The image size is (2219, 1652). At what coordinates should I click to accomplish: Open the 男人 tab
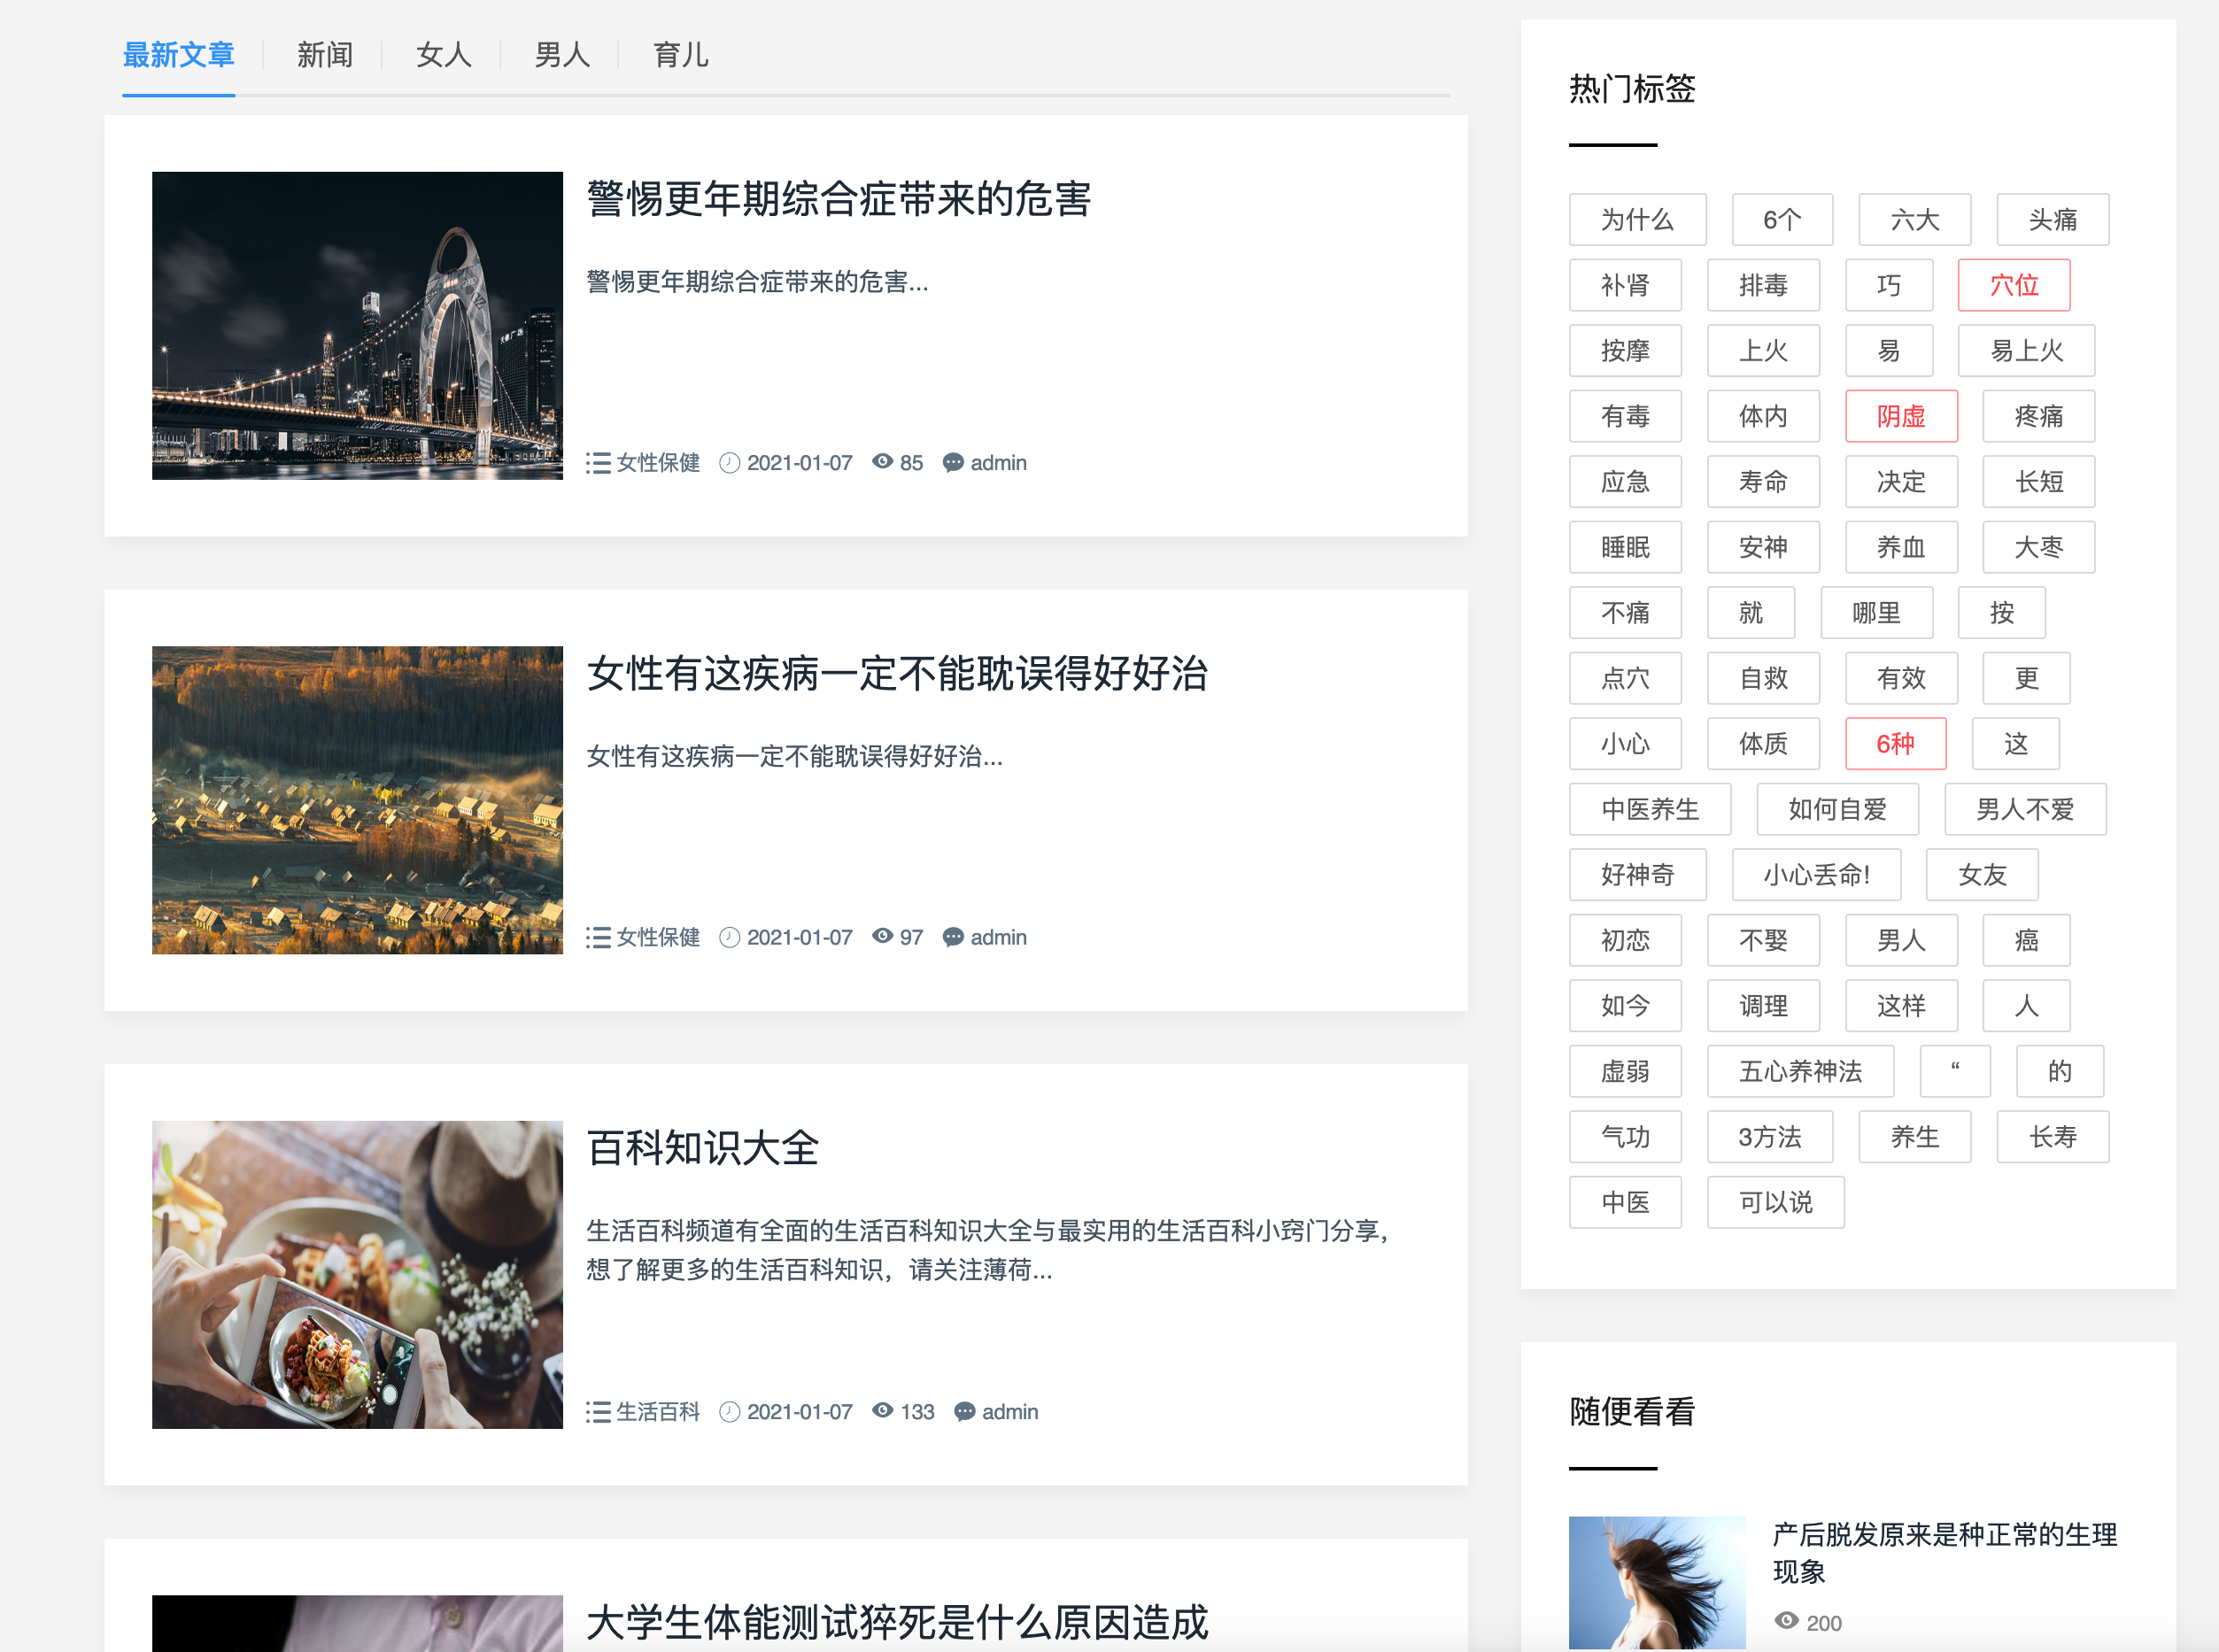pyautogui.click(x=562, y=55)
